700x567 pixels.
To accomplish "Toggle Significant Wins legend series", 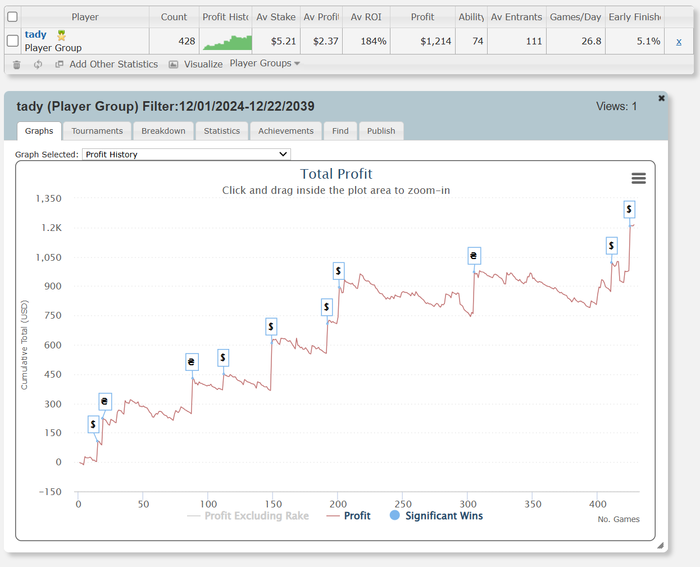I will 436,516.
